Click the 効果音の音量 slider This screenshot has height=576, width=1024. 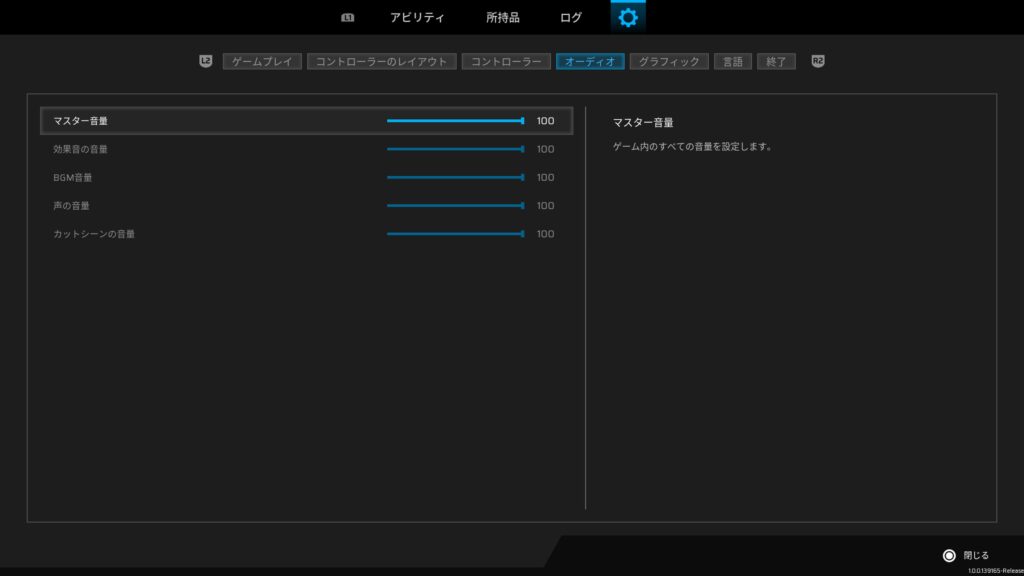click(x=455, y=149)
